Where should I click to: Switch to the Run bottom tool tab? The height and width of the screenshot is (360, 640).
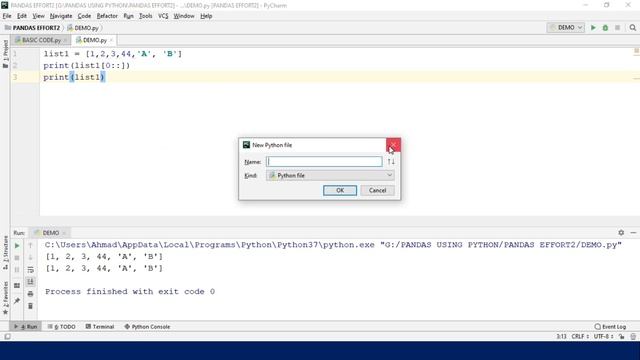click(26, 327)
